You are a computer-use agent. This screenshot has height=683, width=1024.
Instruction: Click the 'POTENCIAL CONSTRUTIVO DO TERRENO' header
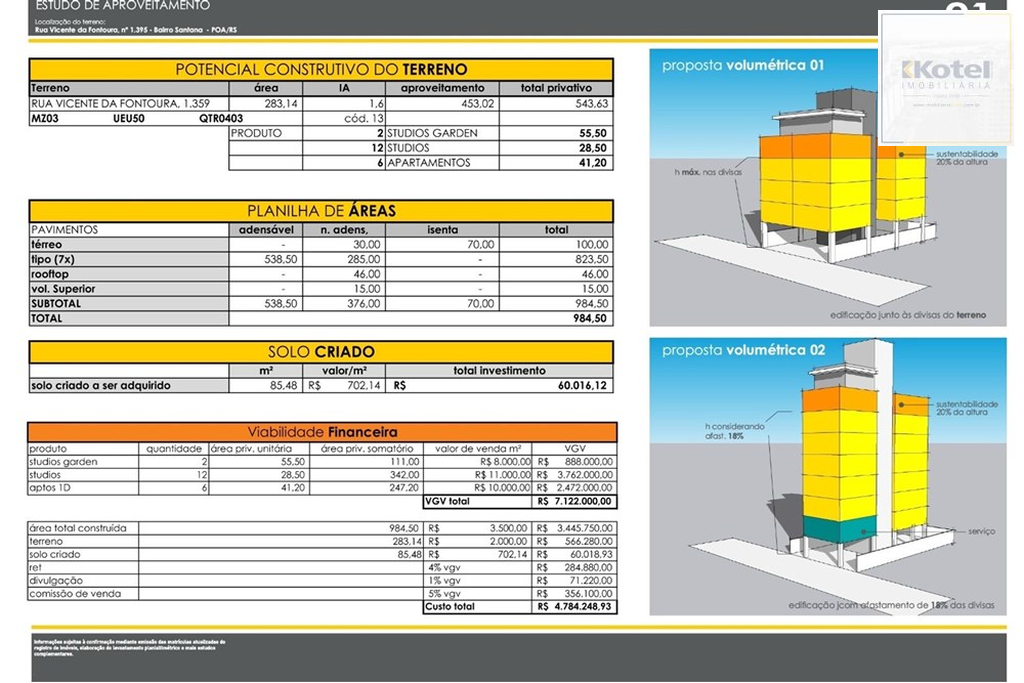pyautogui.click(x=321, y=69)
